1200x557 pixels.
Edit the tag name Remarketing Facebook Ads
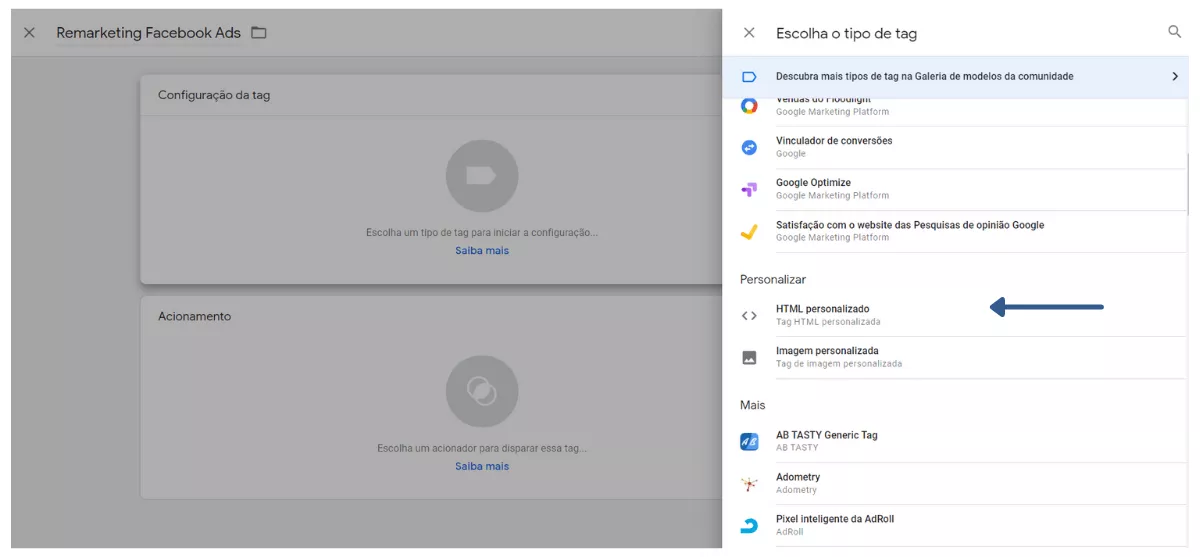[x=148, y=33]
